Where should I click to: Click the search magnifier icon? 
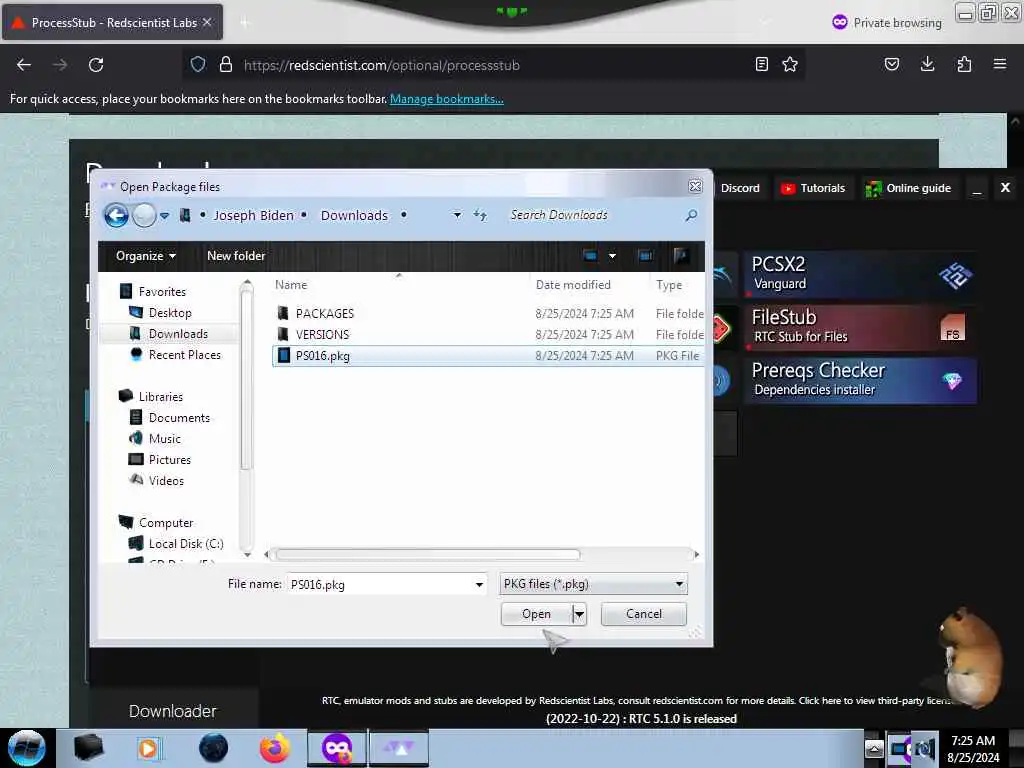click(691, 215)
